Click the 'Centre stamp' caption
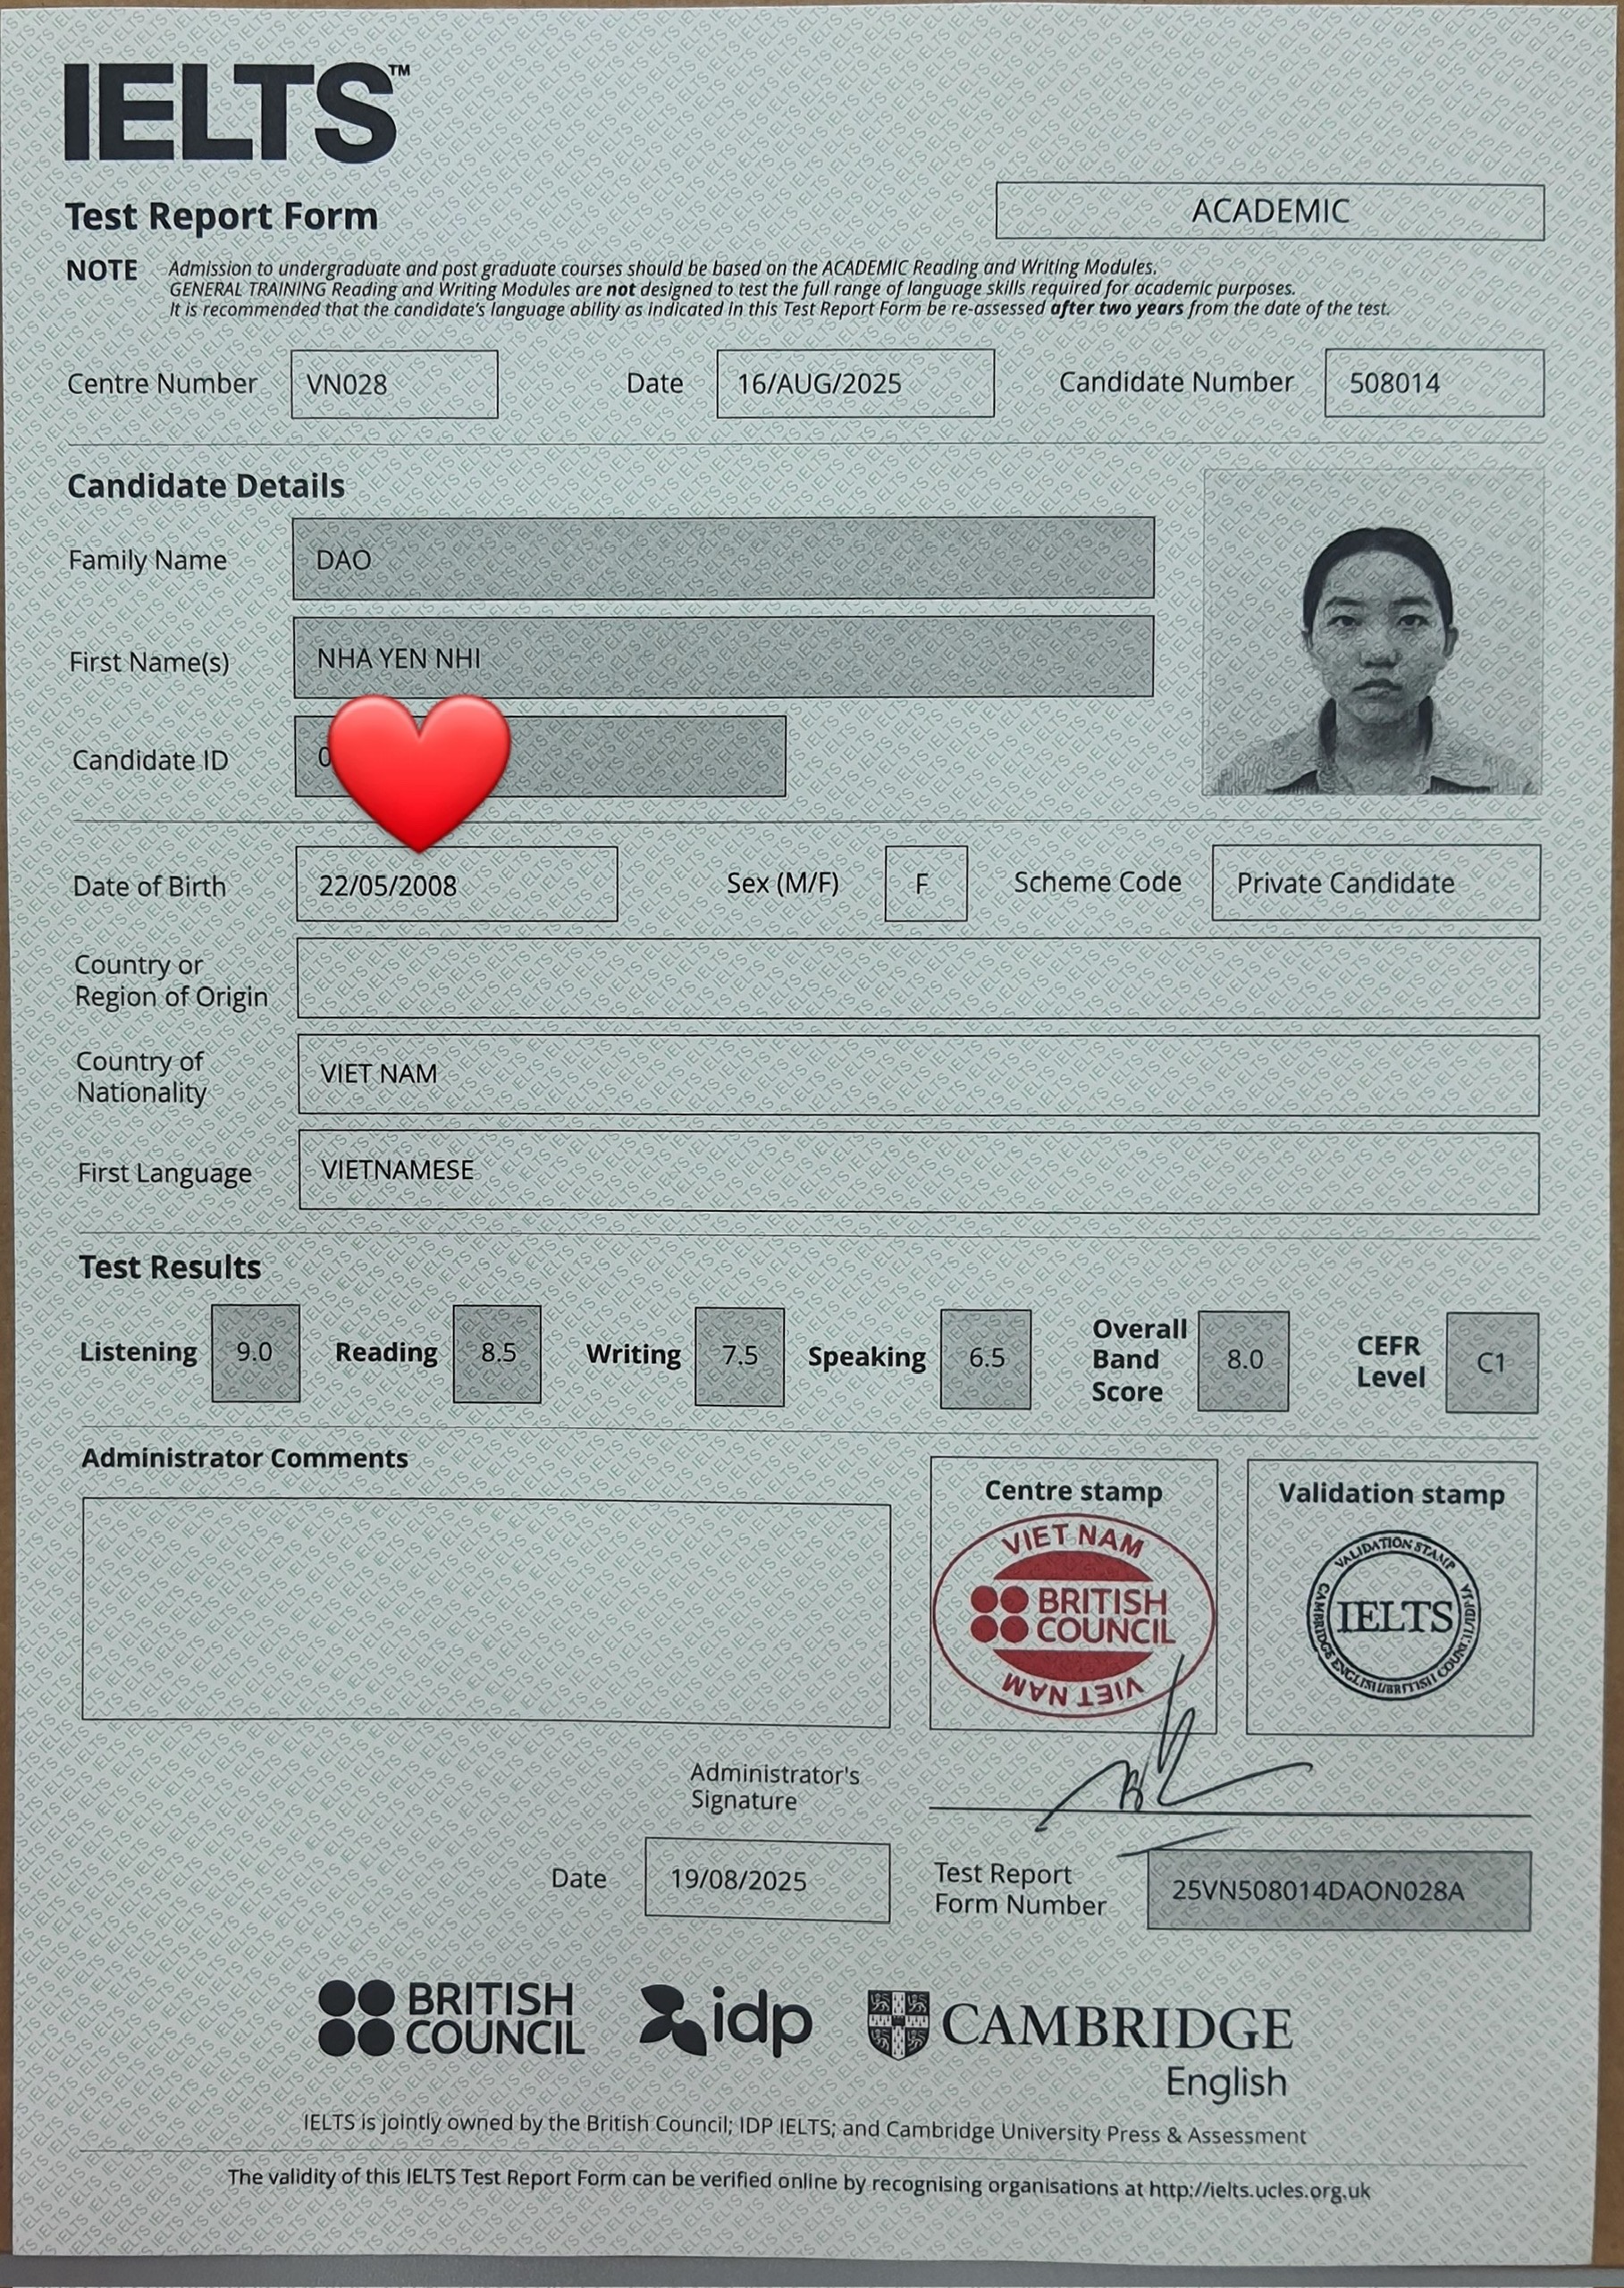The height and width of the screenshot is (2288, 1624). point(1073,1491)
